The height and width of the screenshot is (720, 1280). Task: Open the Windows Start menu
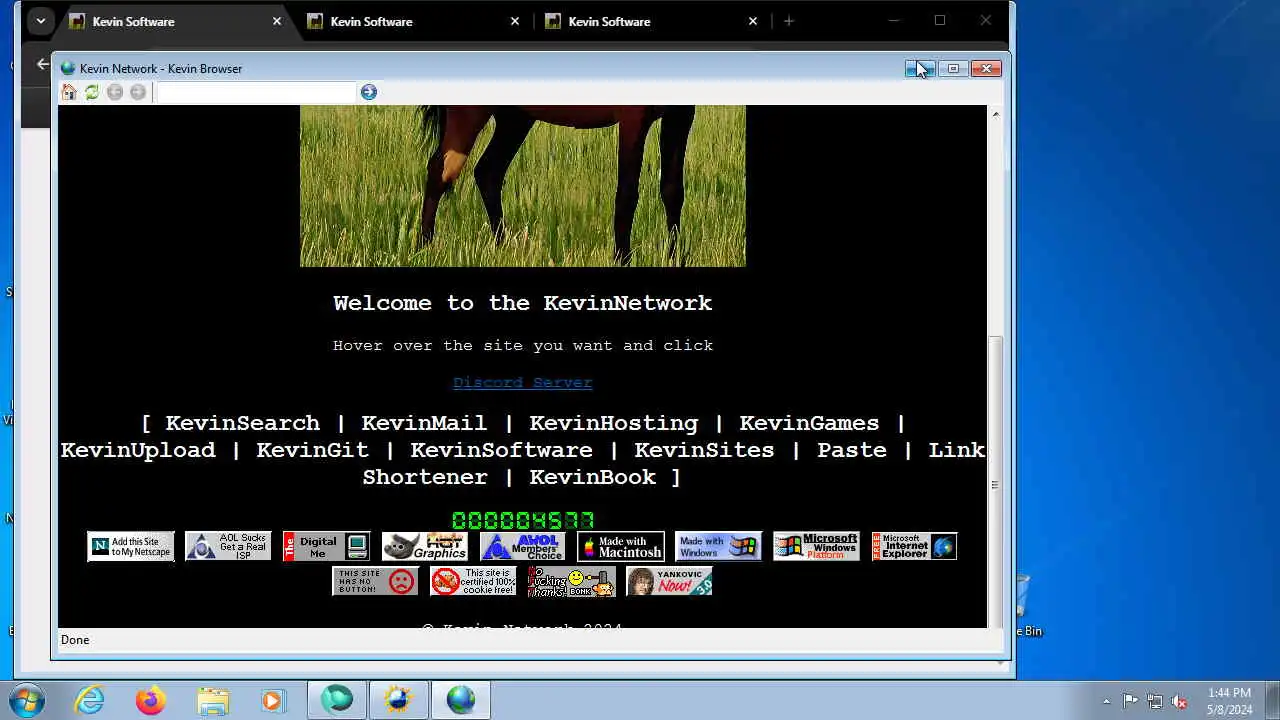26,700
